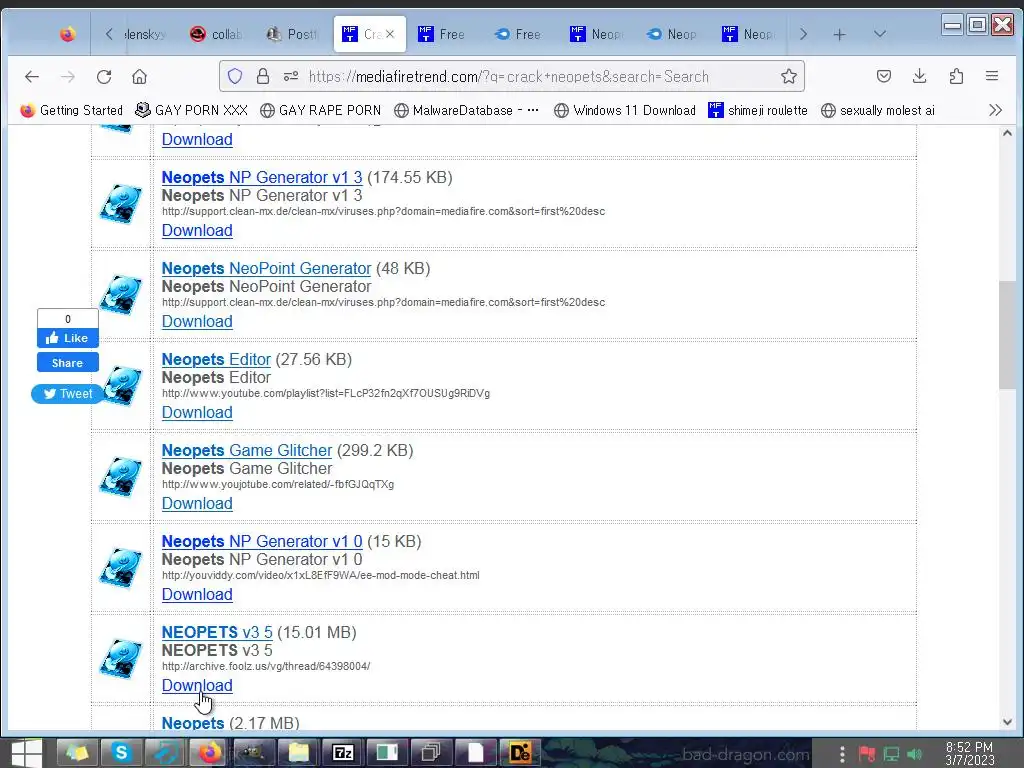Download Neopets NP Generator v1 3
This screenshot has width=1024, height=768.
pos(197,230)
